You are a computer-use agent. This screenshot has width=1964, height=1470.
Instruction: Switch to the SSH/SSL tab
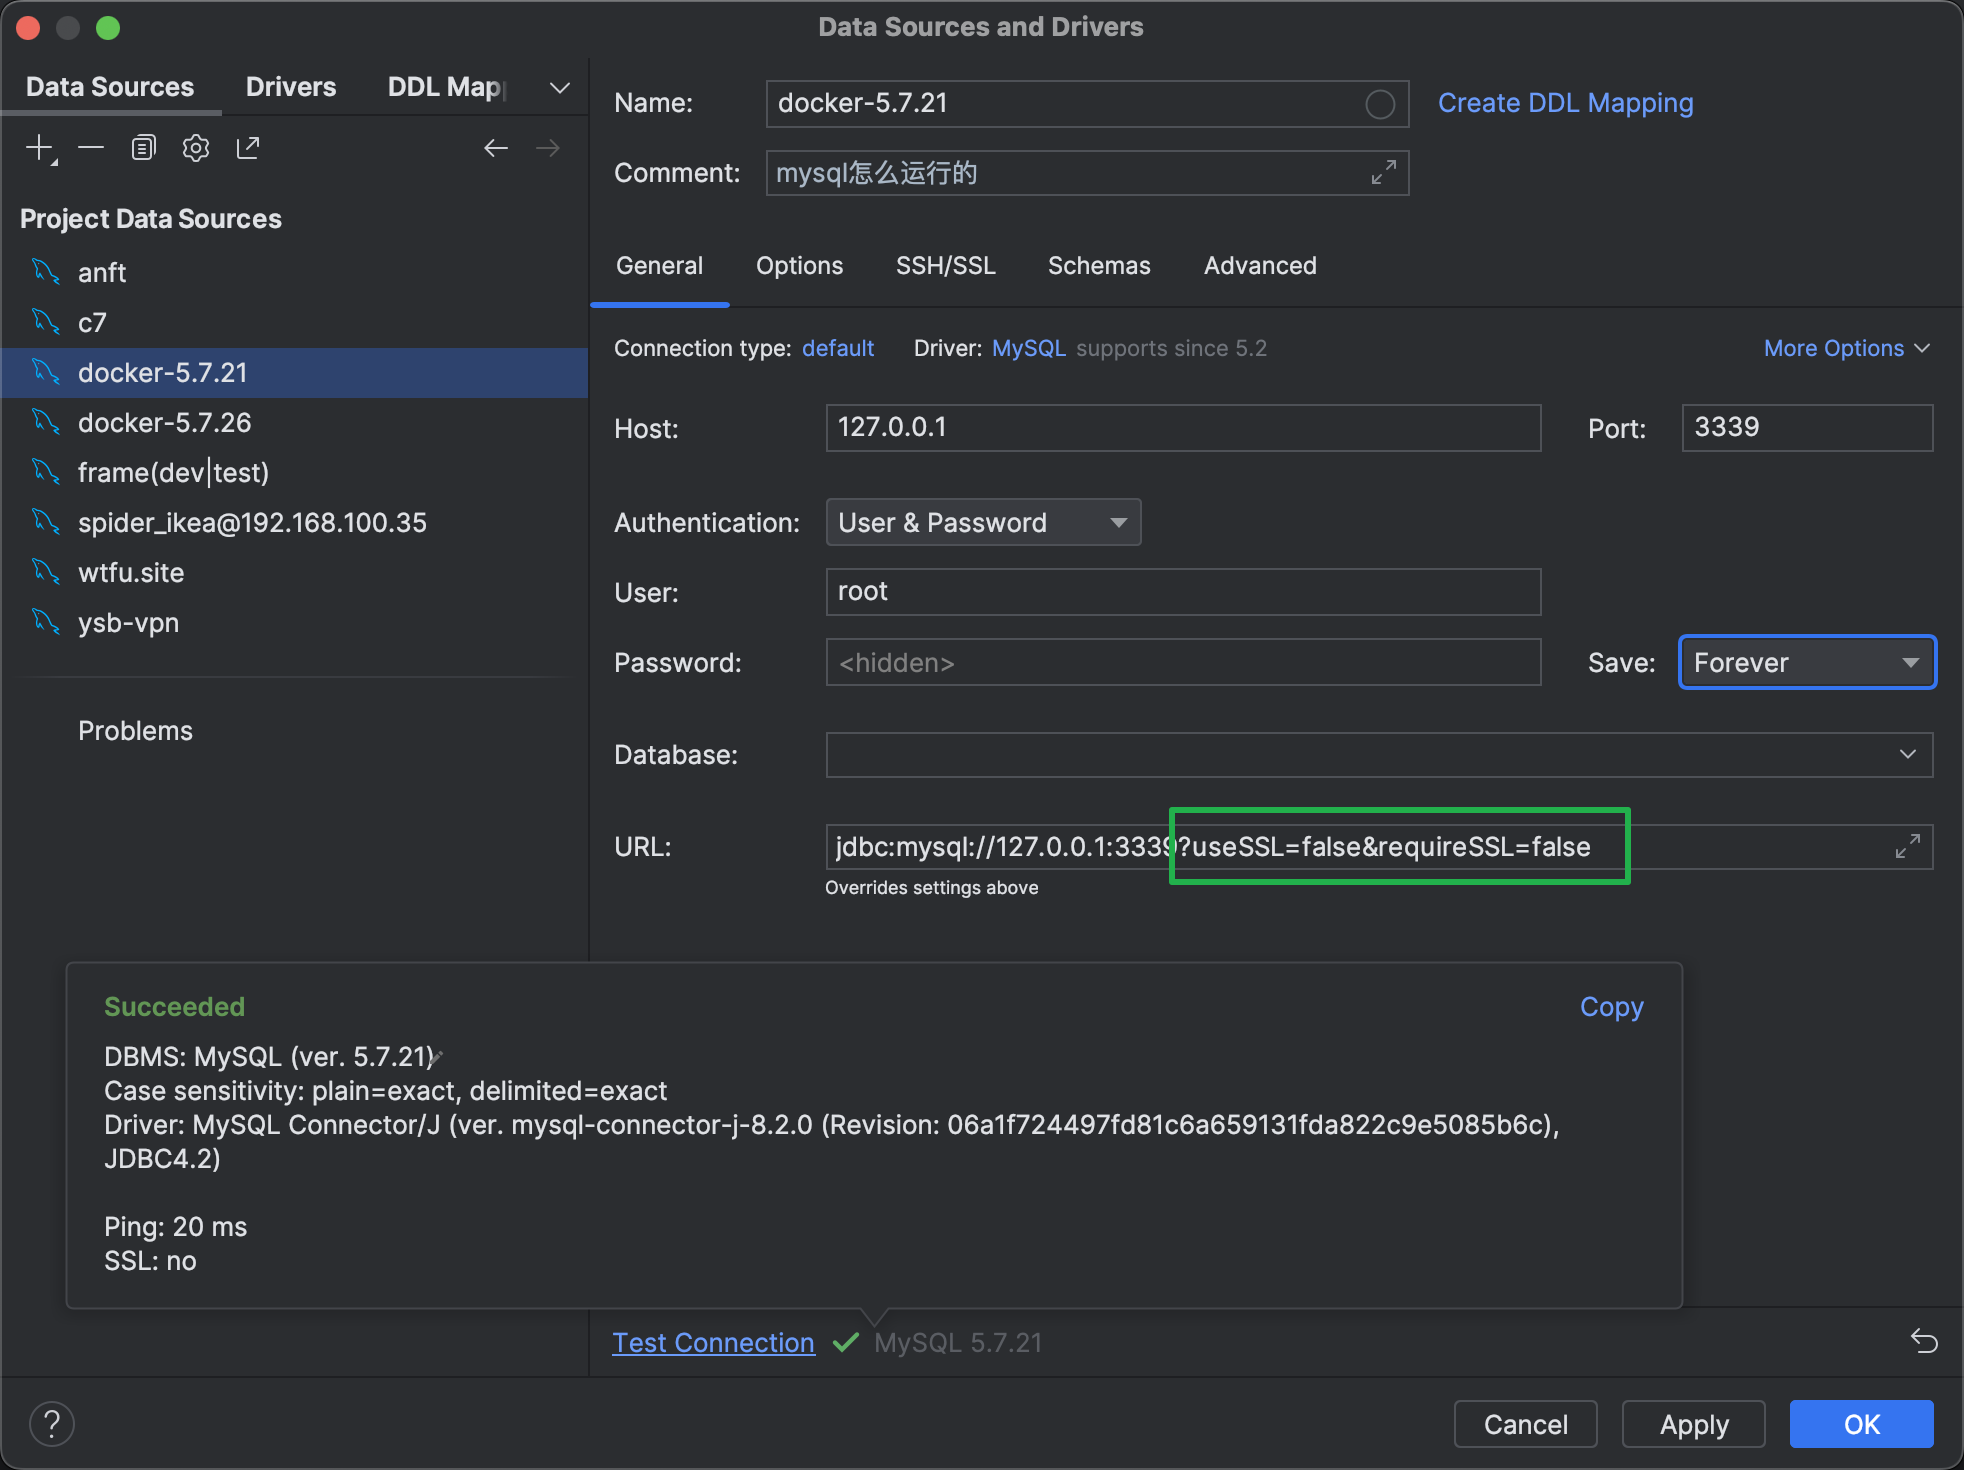945,266
